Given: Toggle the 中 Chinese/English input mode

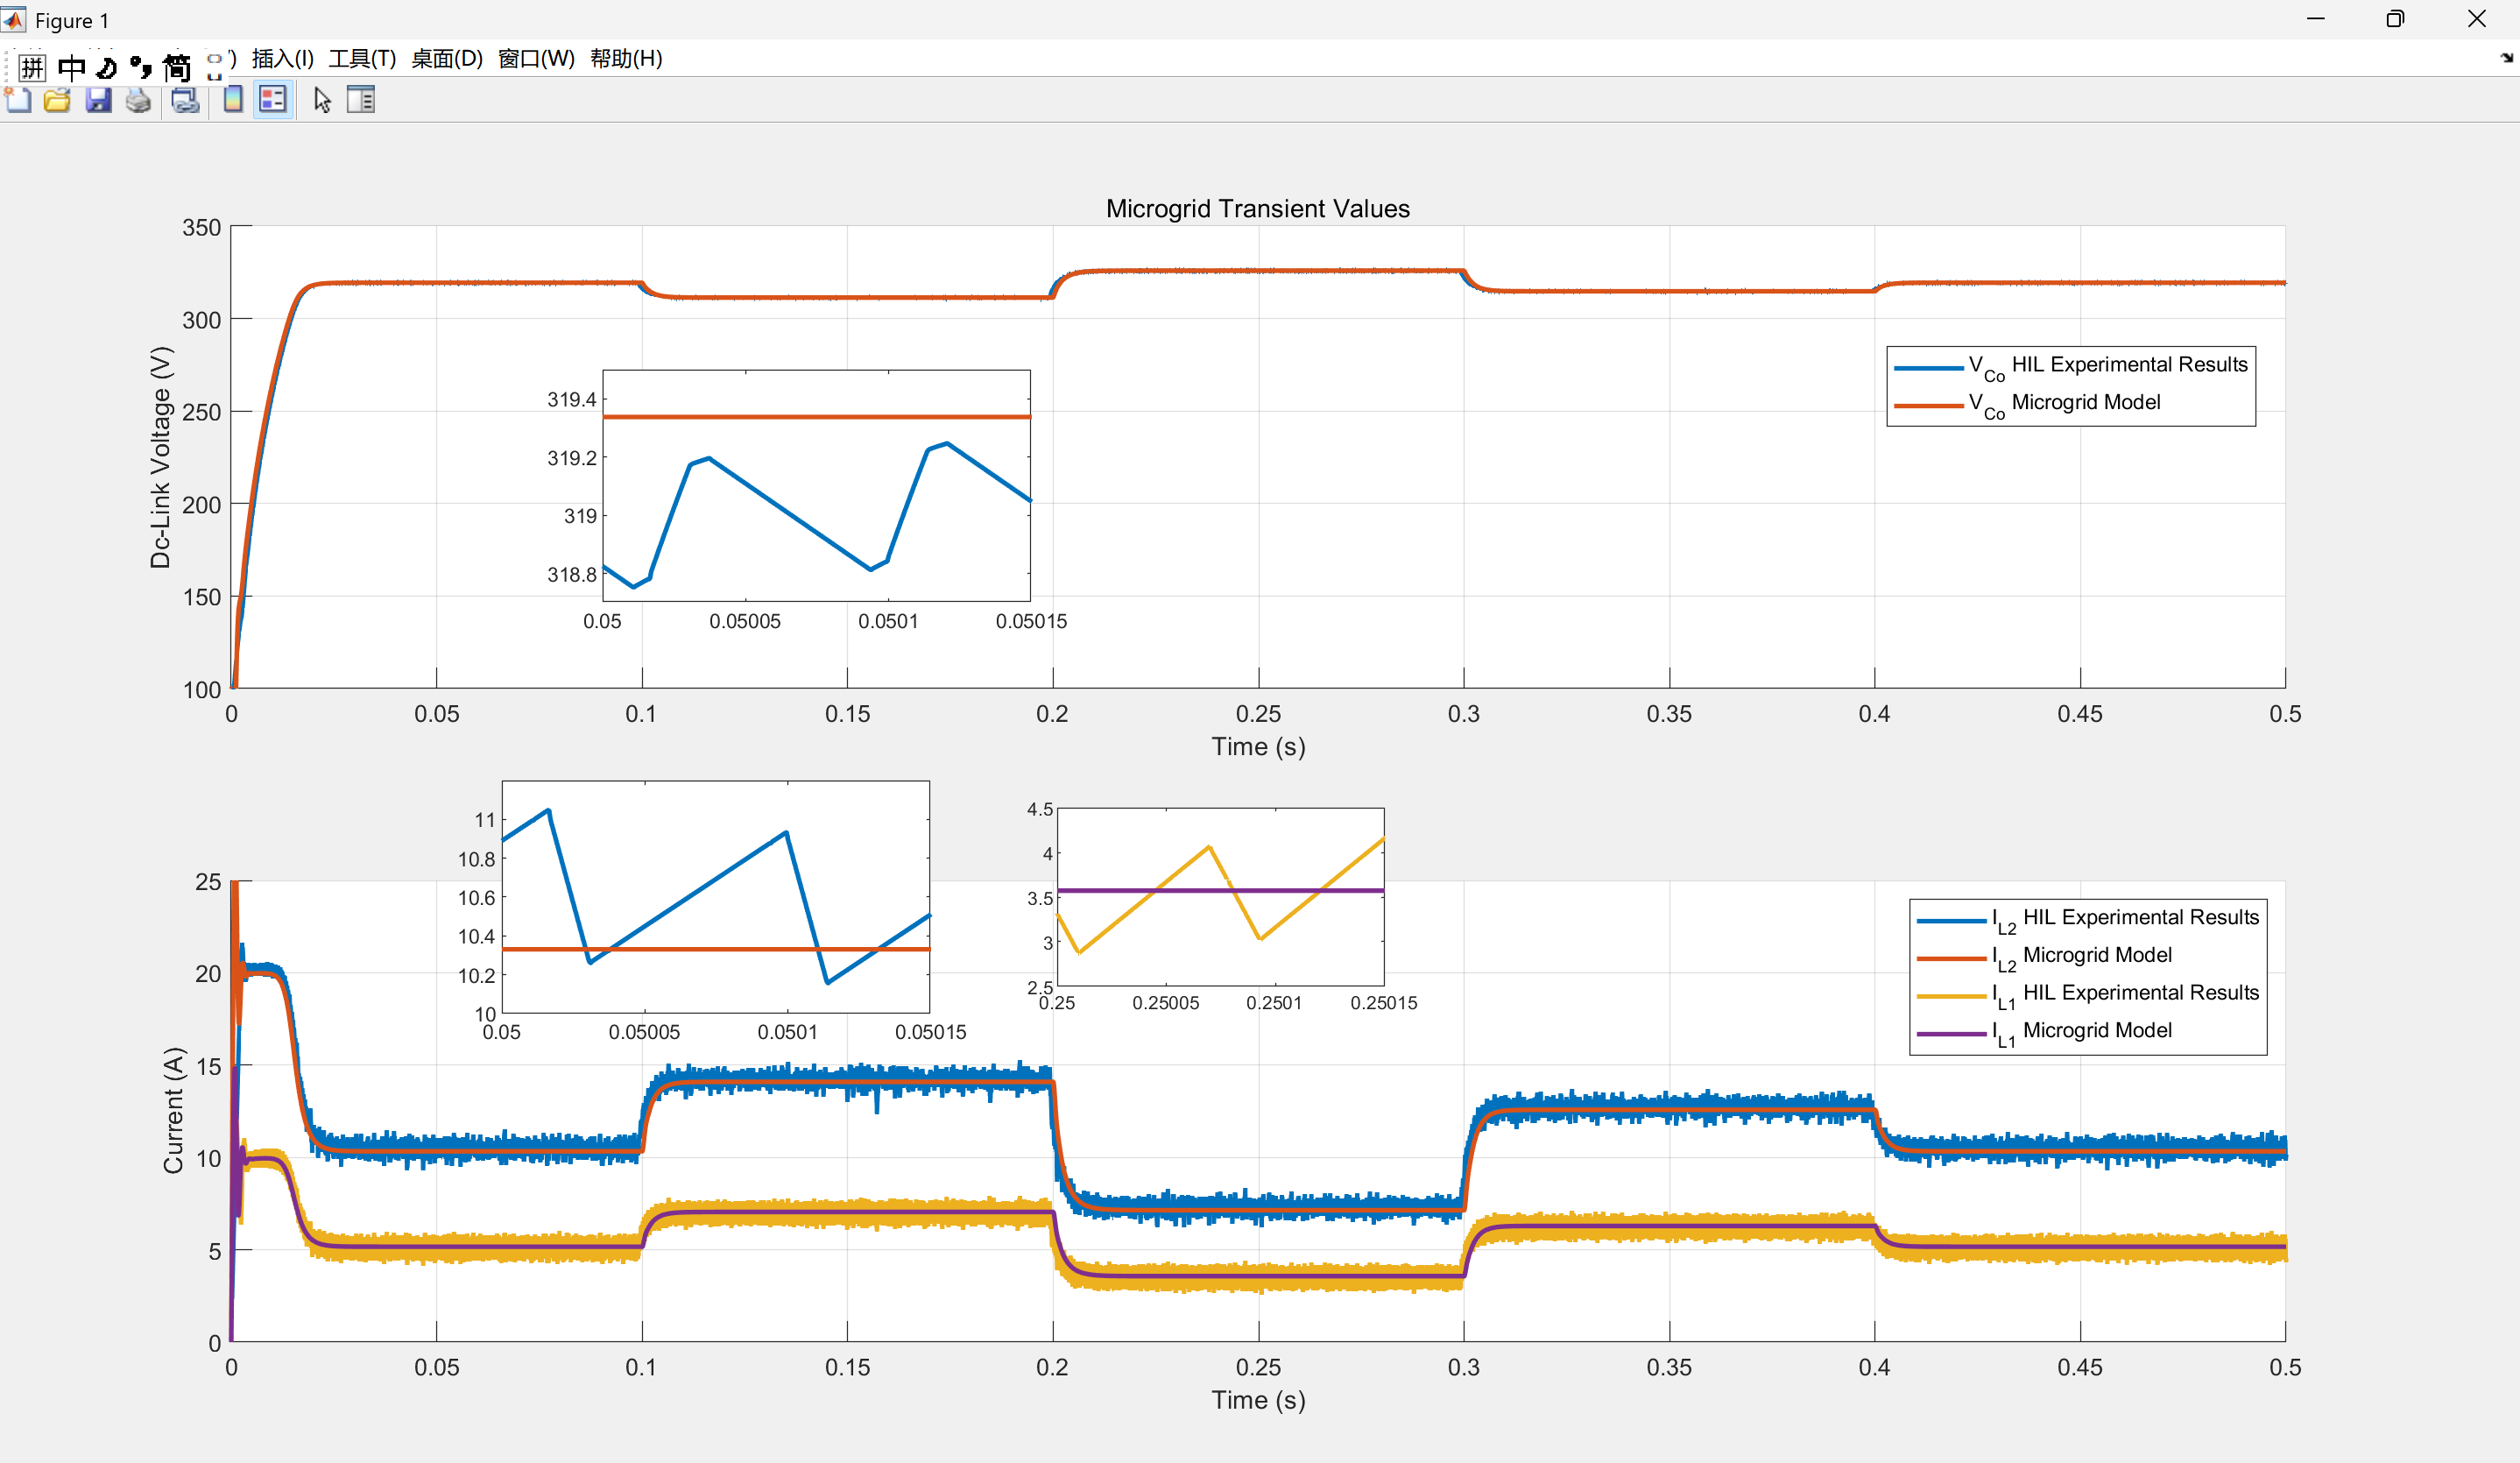Looking at the screenshot, I should click(71, 67).
